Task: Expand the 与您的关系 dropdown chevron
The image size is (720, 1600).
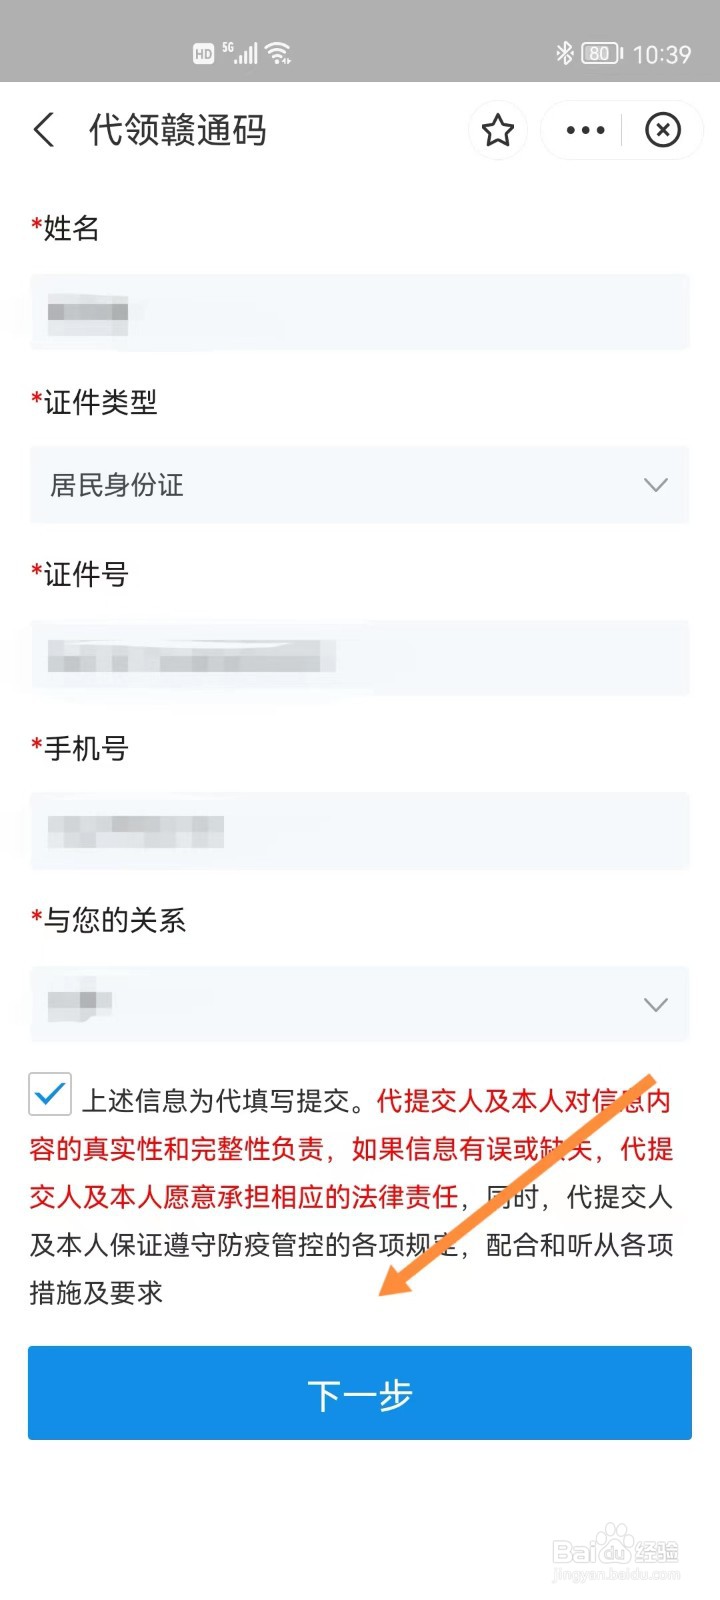Action: pyautogui.click(x=656, y=1004)
